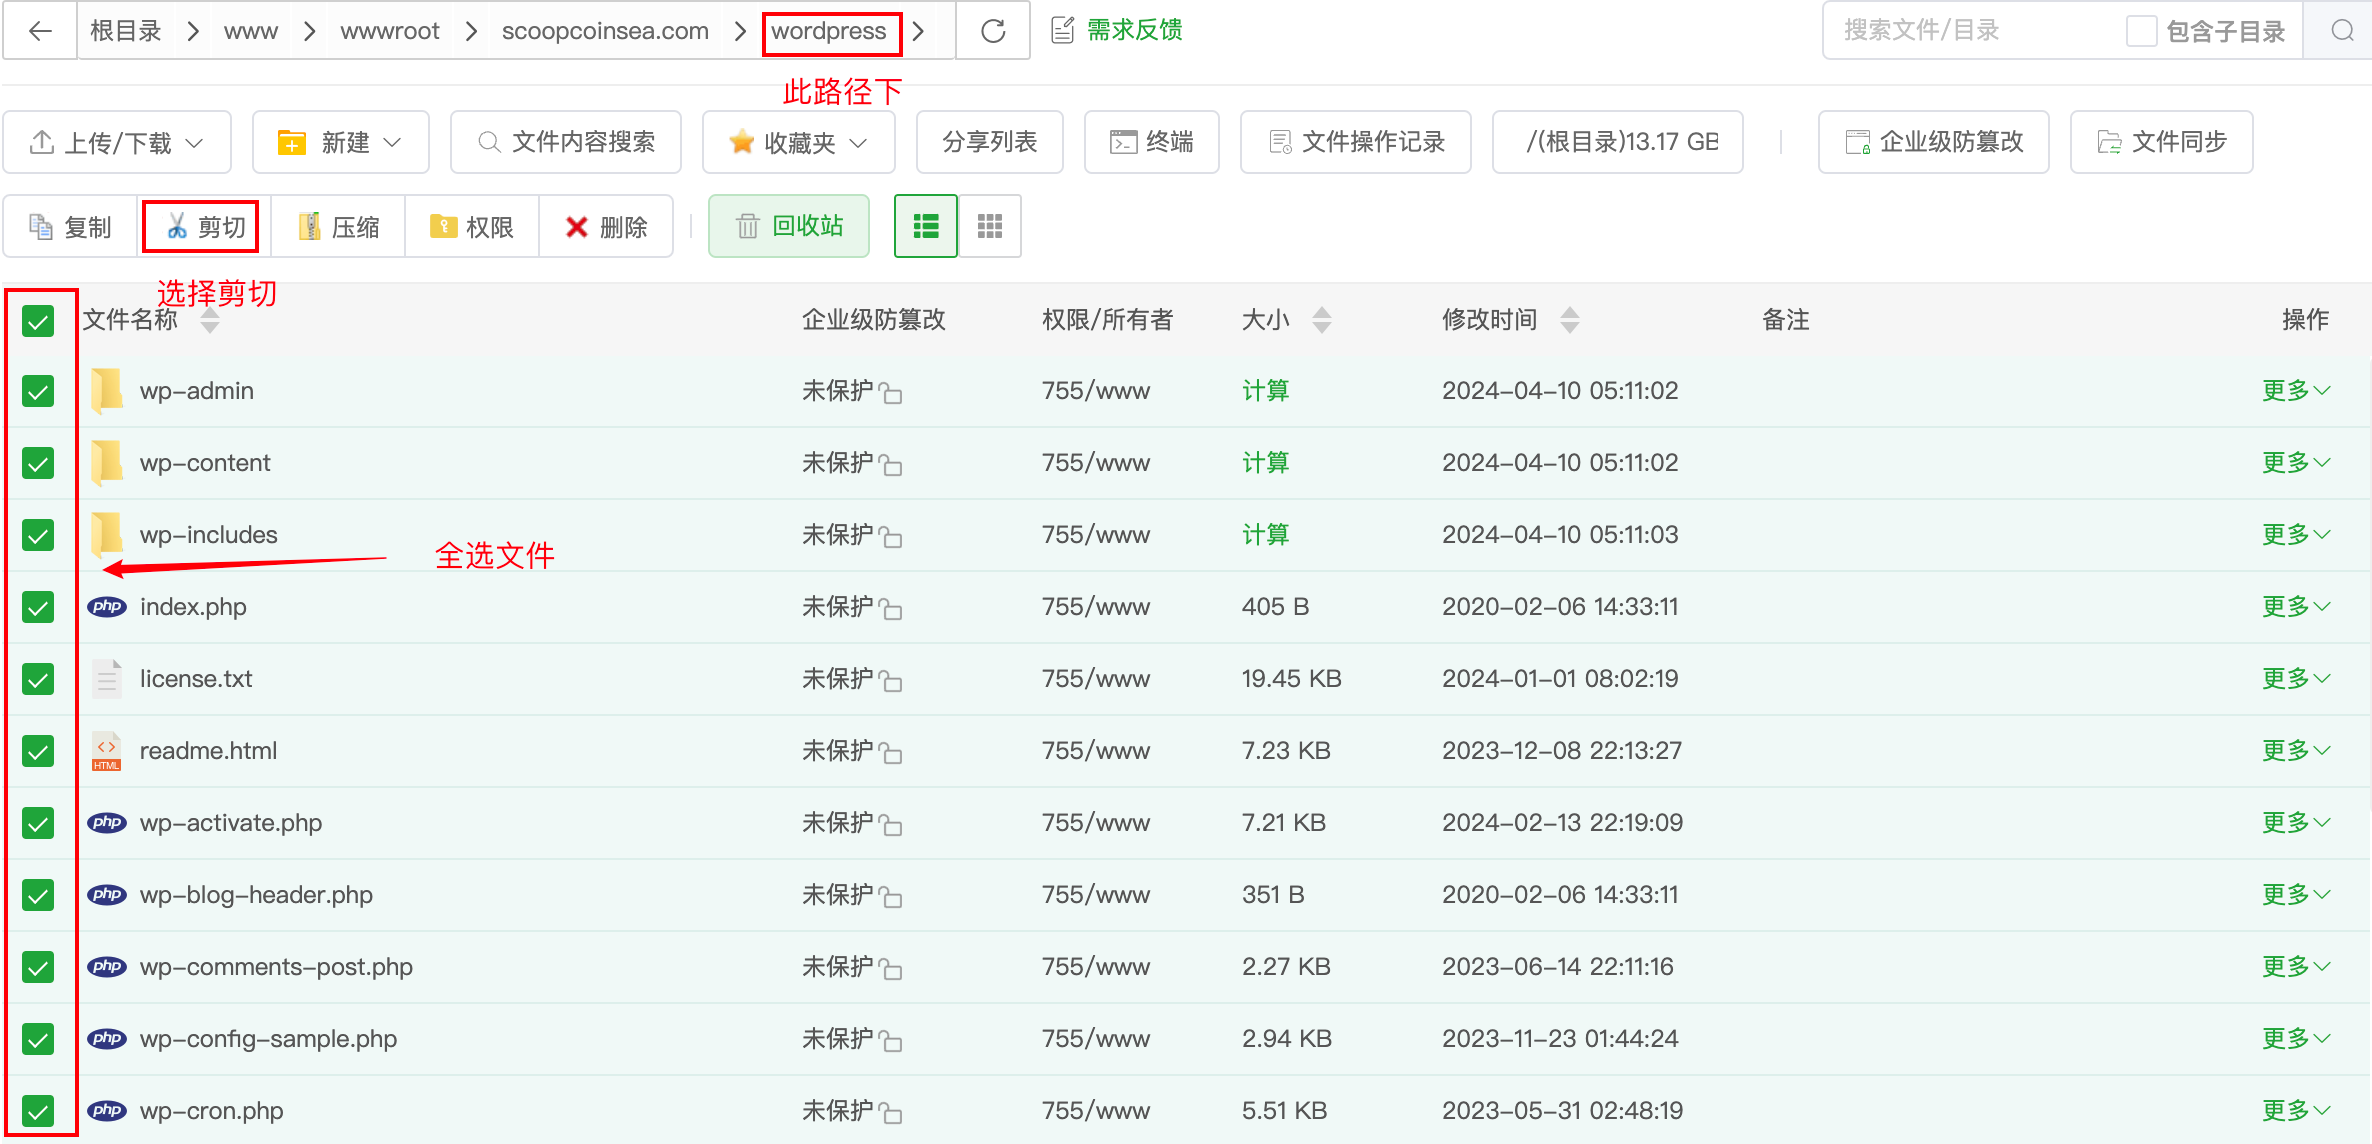
Task: Expand 更多 menu for readme.html
Action: [2296, 751]
